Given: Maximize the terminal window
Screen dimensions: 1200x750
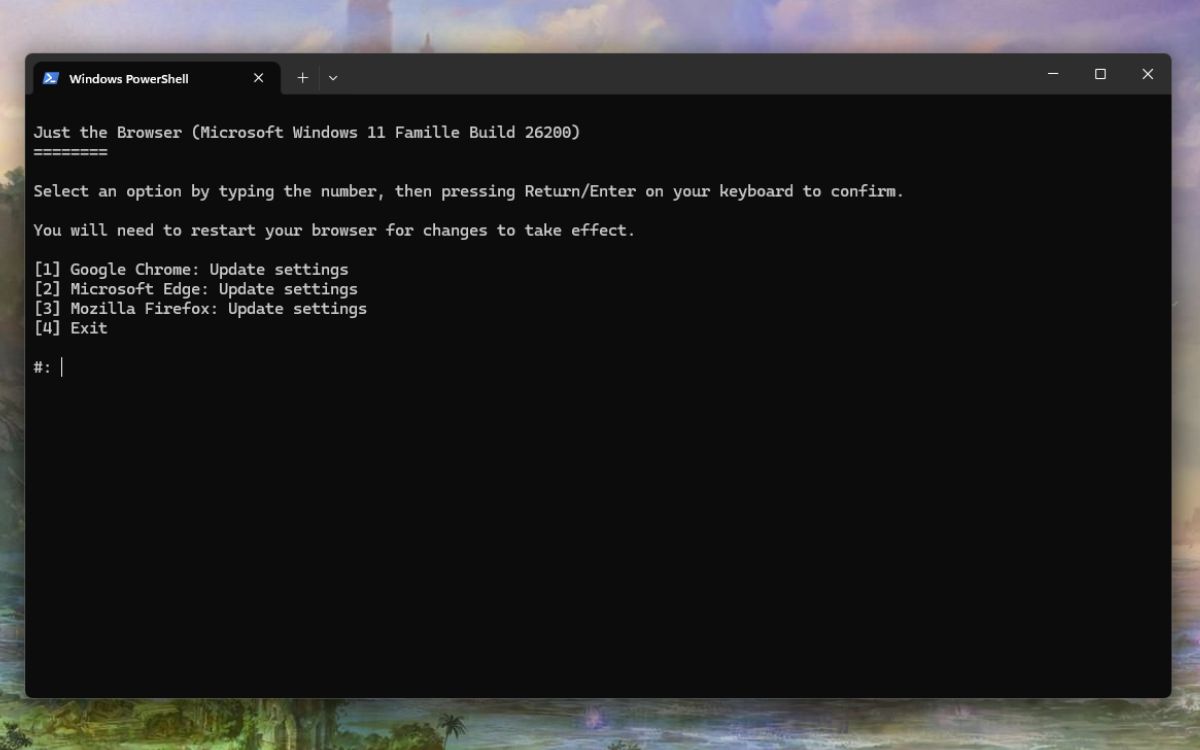Looking at the screenshot, I should point(1100,74).
